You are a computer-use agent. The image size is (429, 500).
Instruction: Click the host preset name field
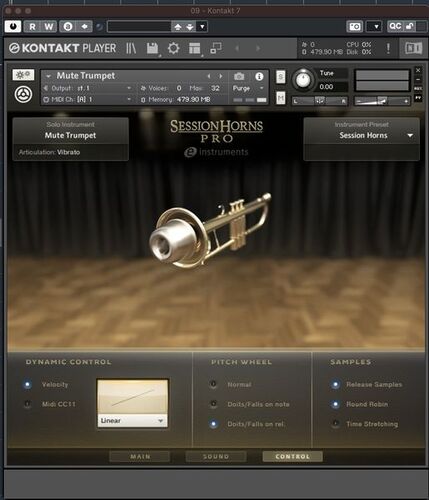coord(139,27)
